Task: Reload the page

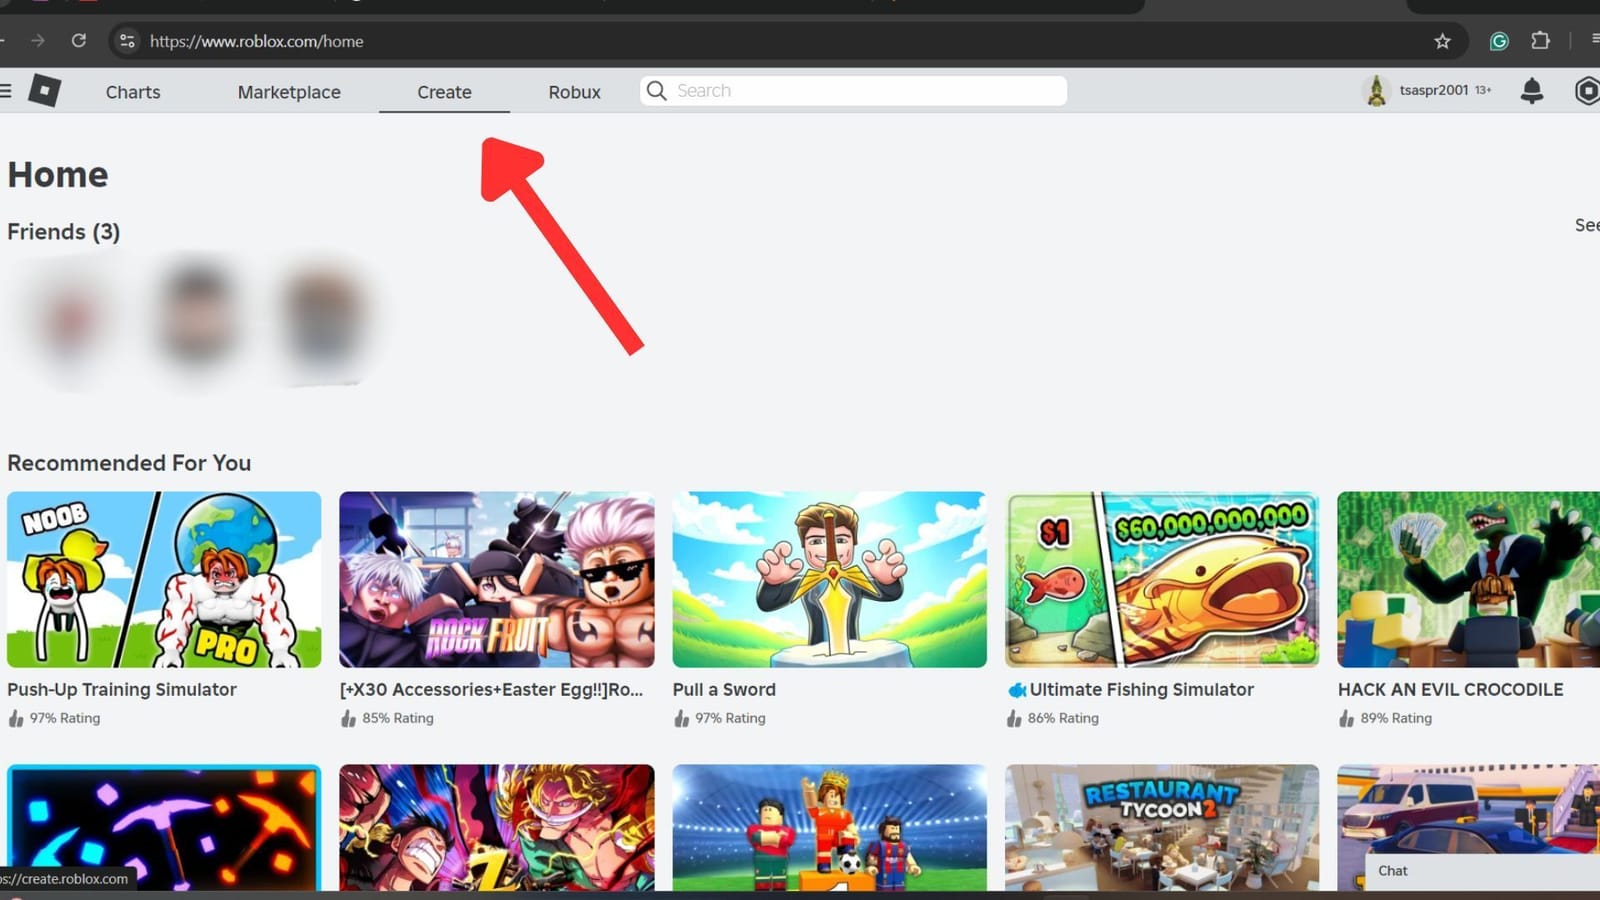Action: coord(80,41)
